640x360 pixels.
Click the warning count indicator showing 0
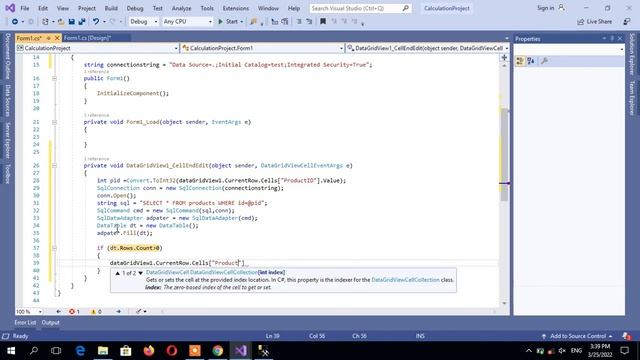96,311
